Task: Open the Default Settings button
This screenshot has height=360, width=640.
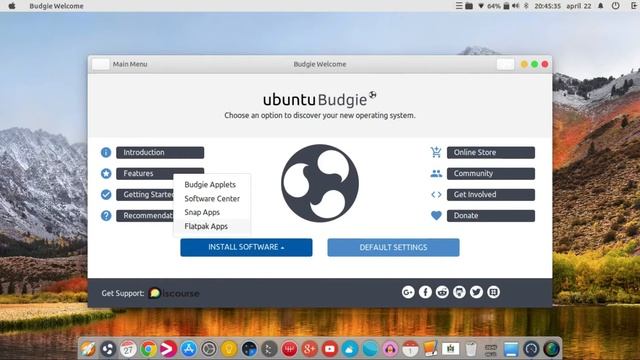Action: pos(393,247)
